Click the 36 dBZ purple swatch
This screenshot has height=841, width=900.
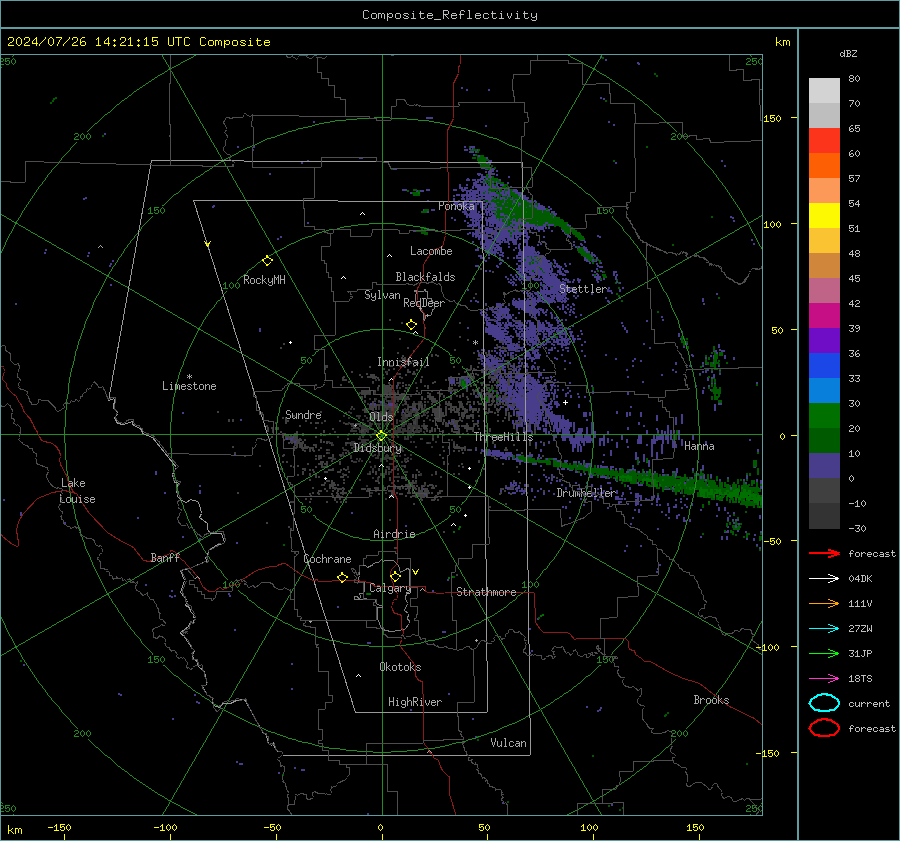click(x=824, y=340)
